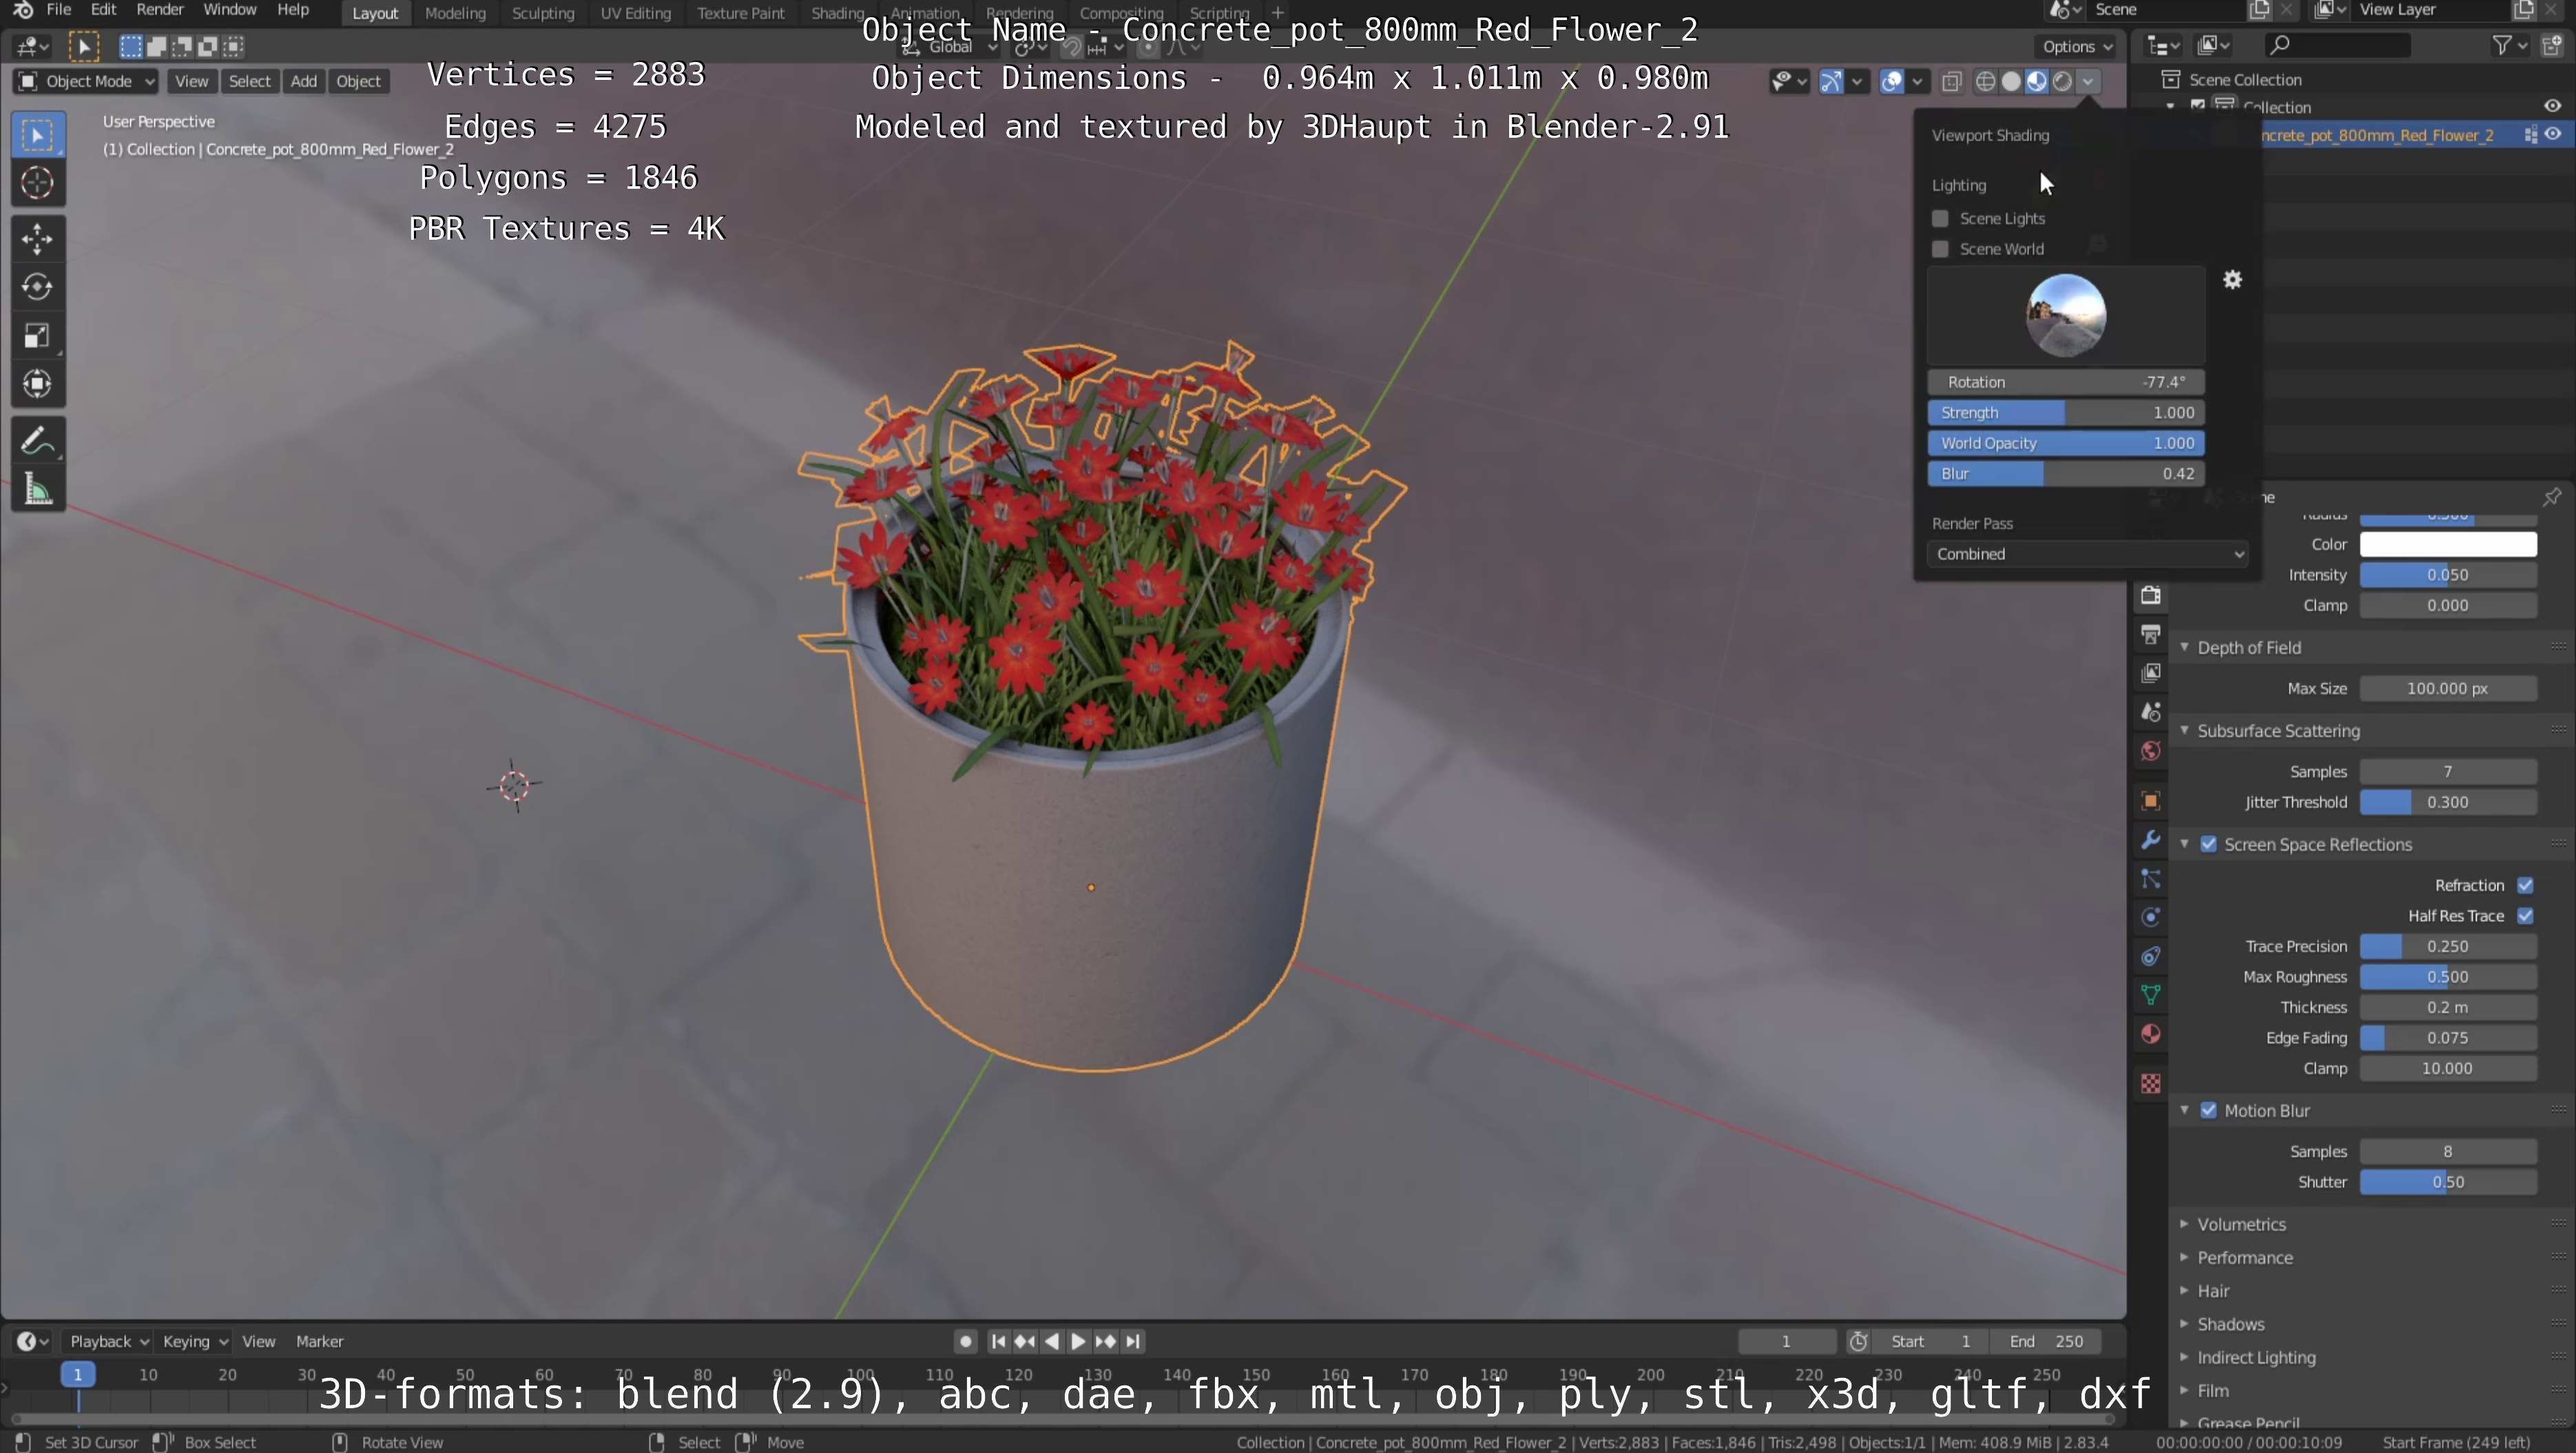Toggle Collection visibility eye in outliner
2576x1453 pixels.
(x=2553, y=106)
